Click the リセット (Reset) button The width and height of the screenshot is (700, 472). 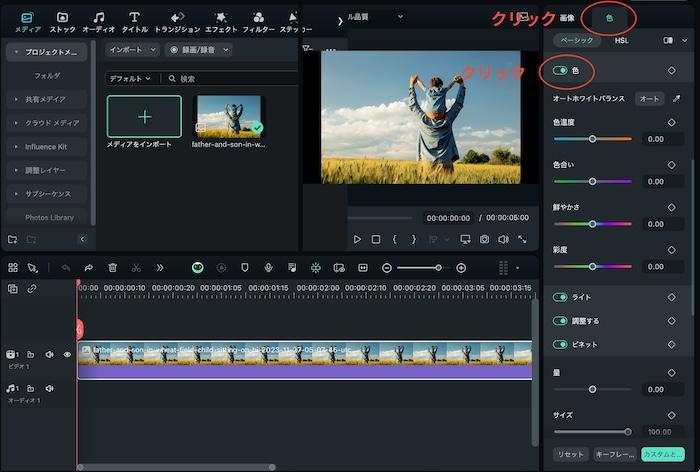click(x=569, y=454)
